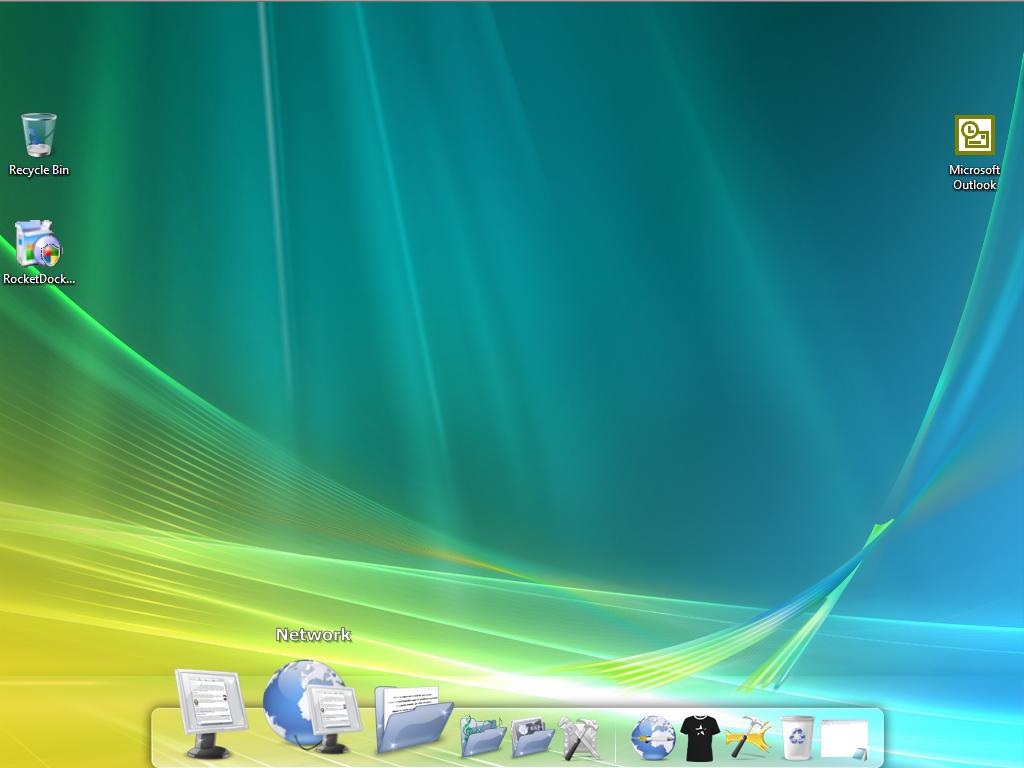Click the globe with arrow dock icon

click(653, 737)
